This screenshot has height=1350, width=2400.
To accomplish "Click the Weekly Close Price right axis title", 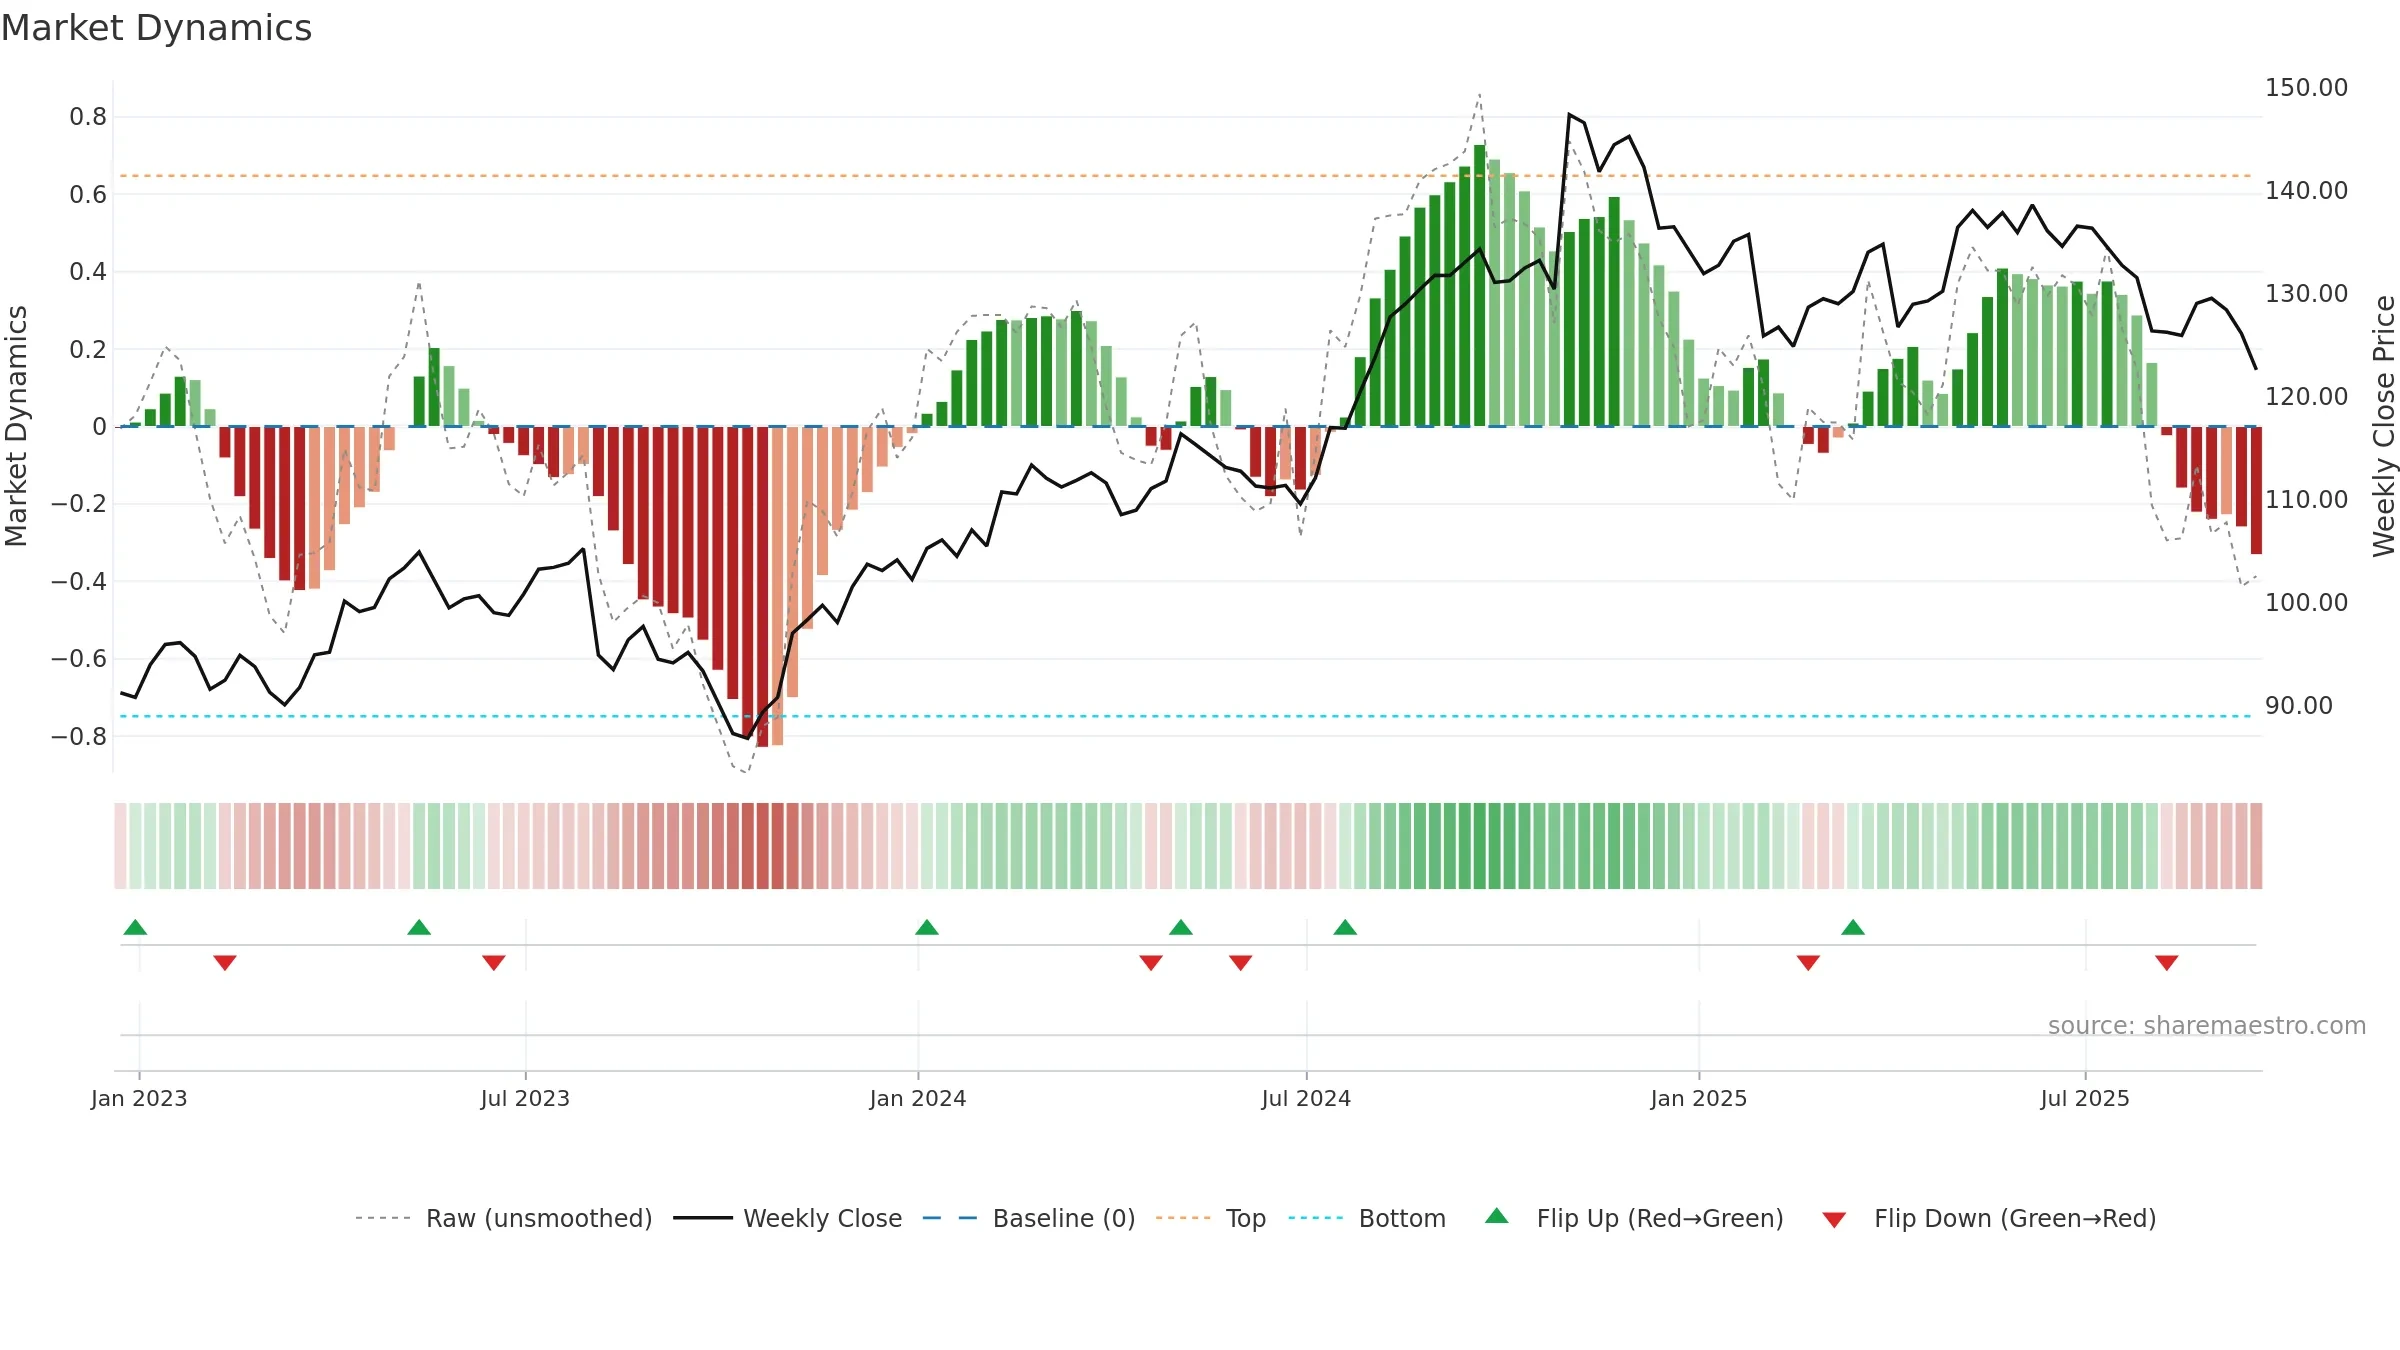I will (2384, 426).
